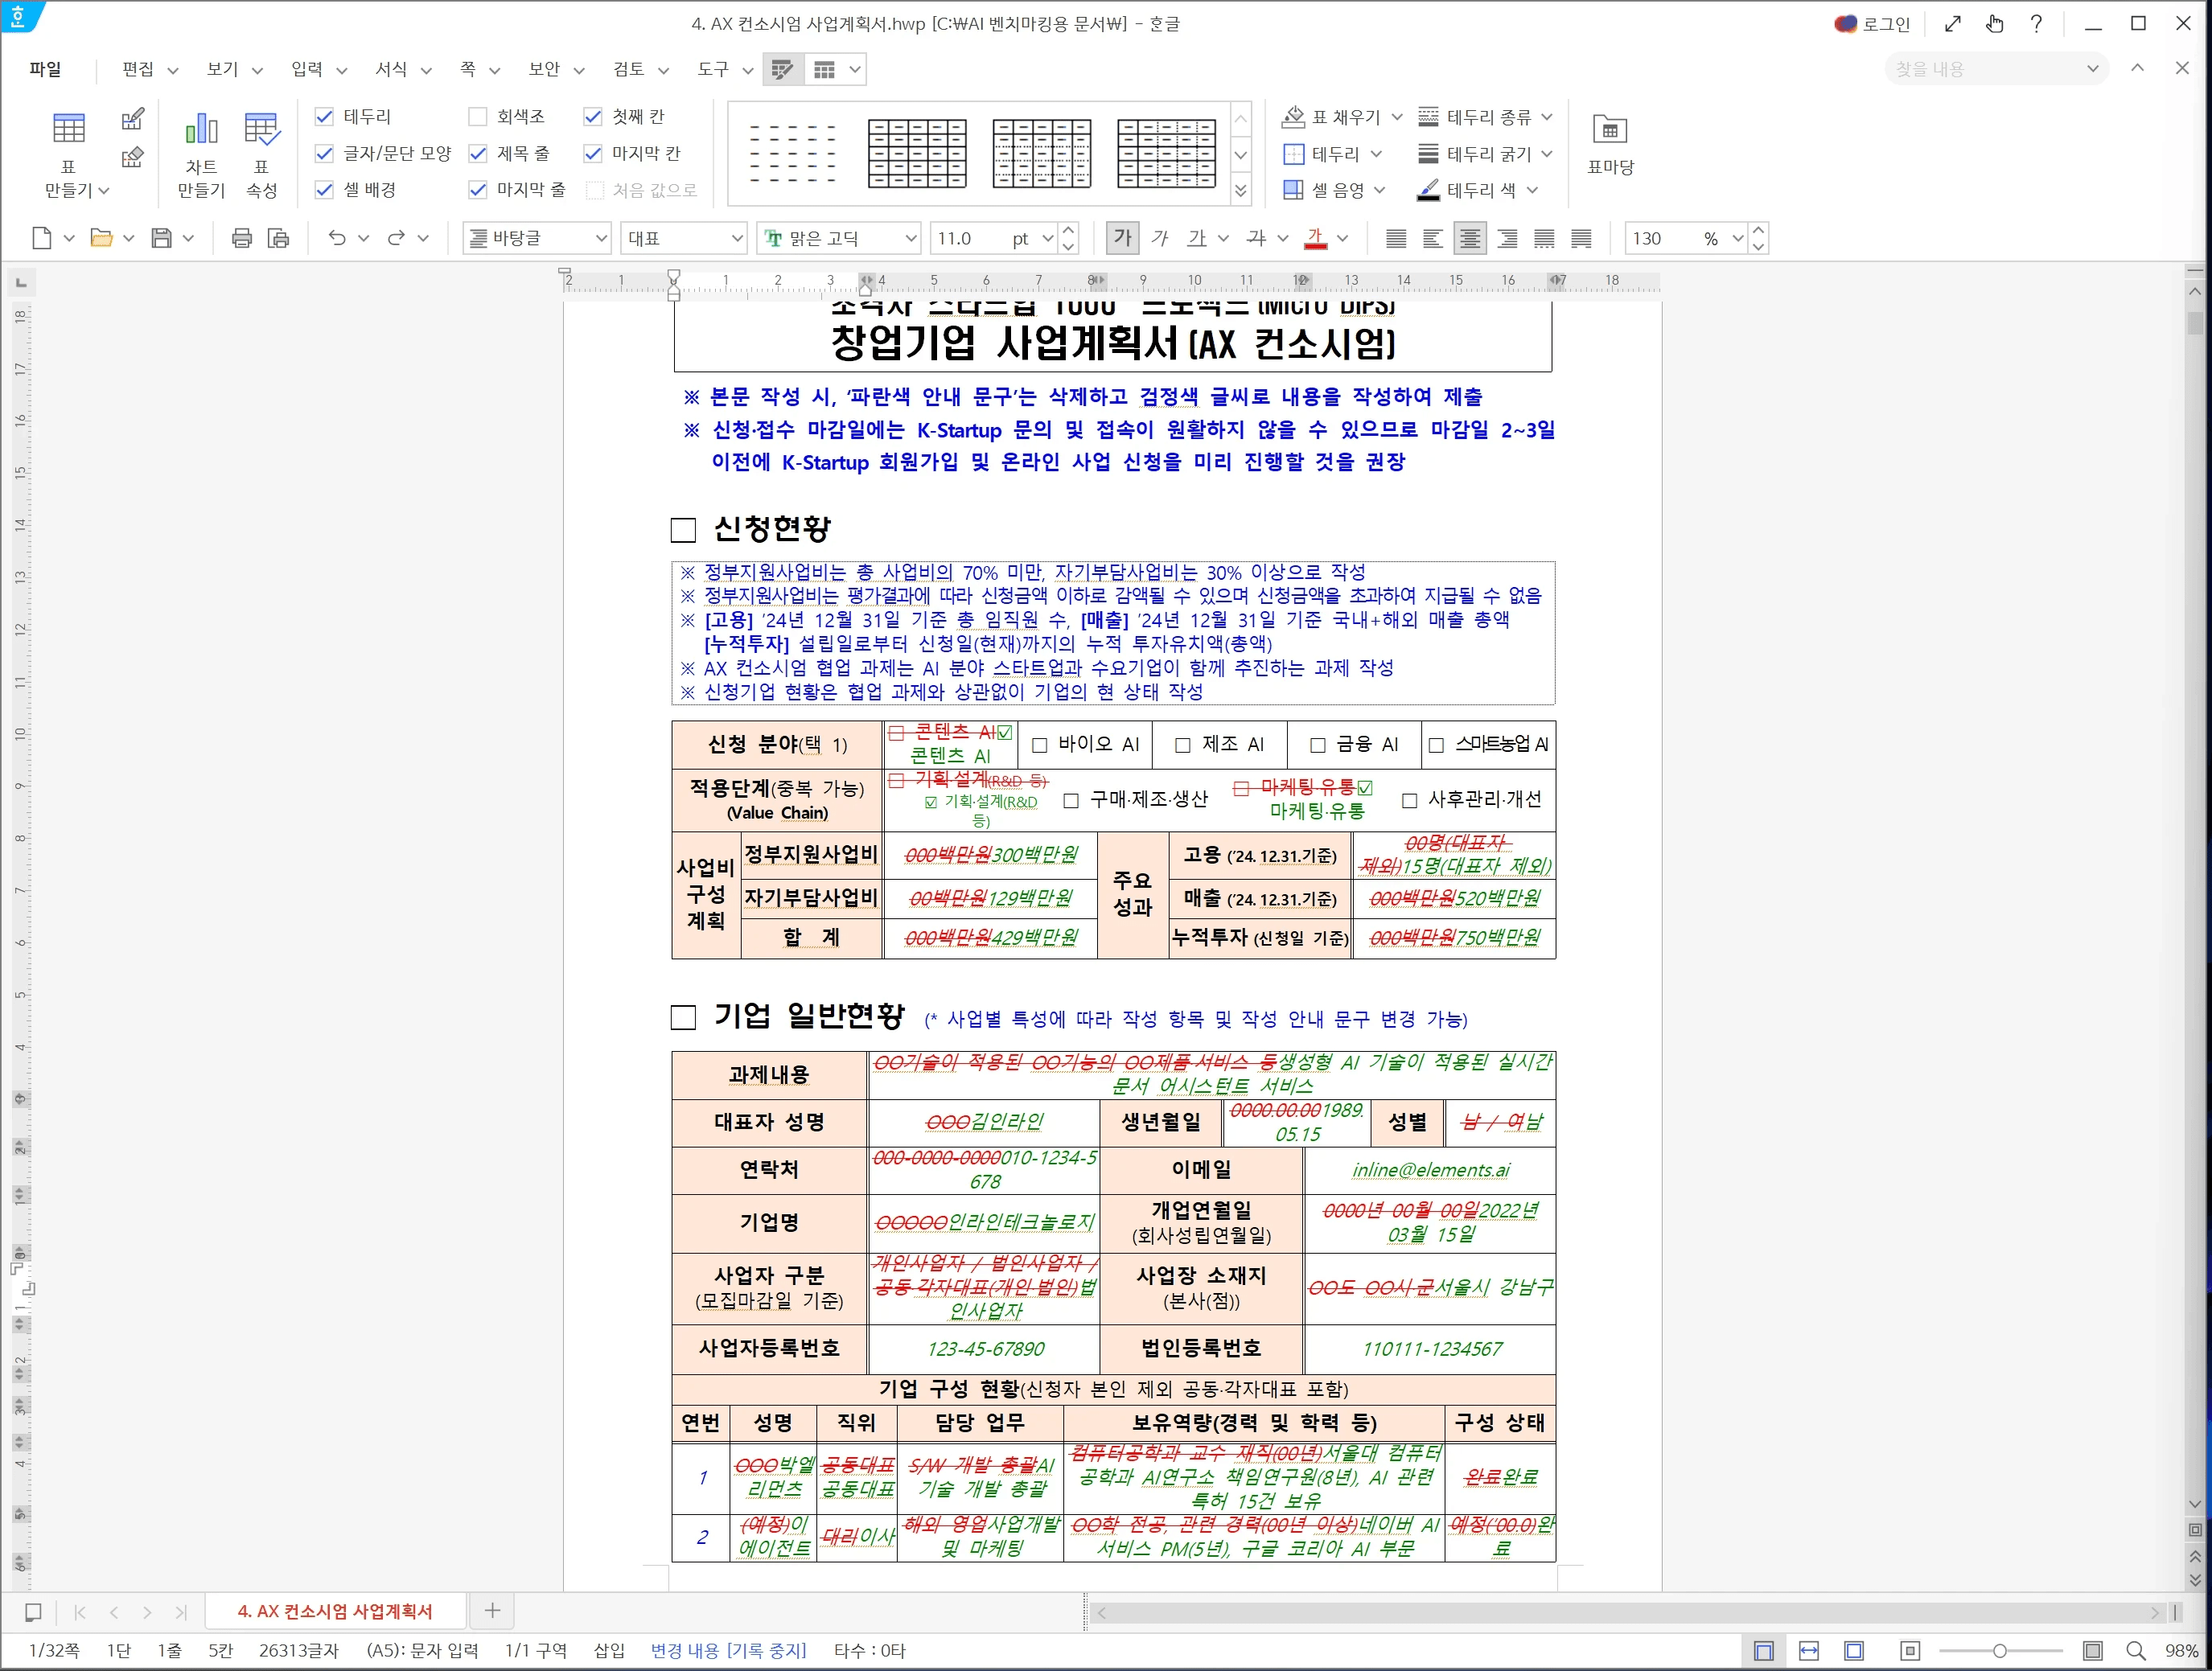Open the 도구 (Tools) menu
2212x1671 pixels.
click(x=712, y=69)
